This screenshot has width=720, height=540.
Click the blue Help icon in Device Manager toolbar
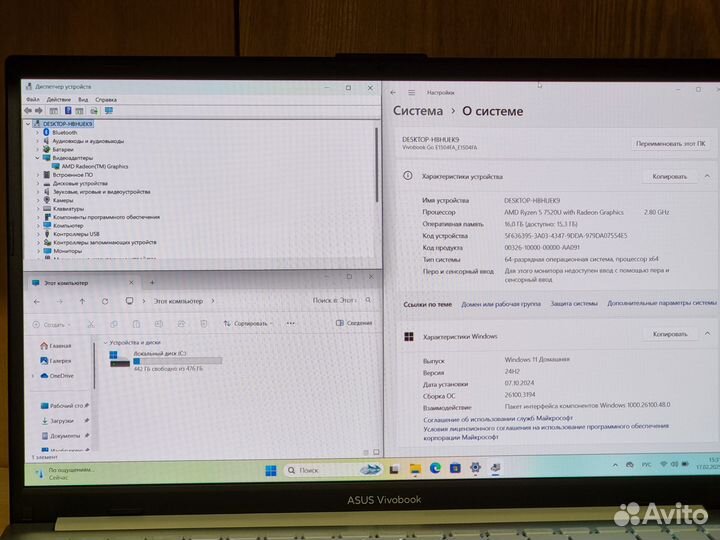68,111
